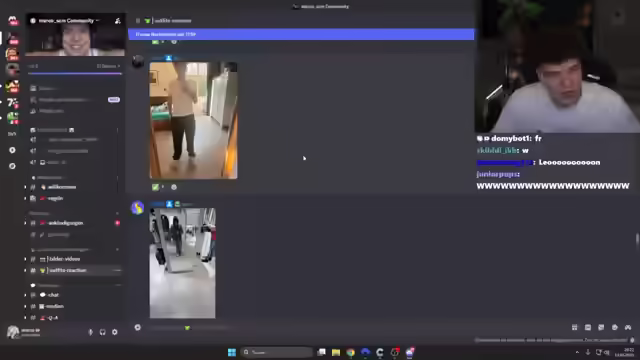Image resolution: width=640 pixels, height=360 pixels.
Task: Expand the chat channel arrow
Action: (25, 295)
